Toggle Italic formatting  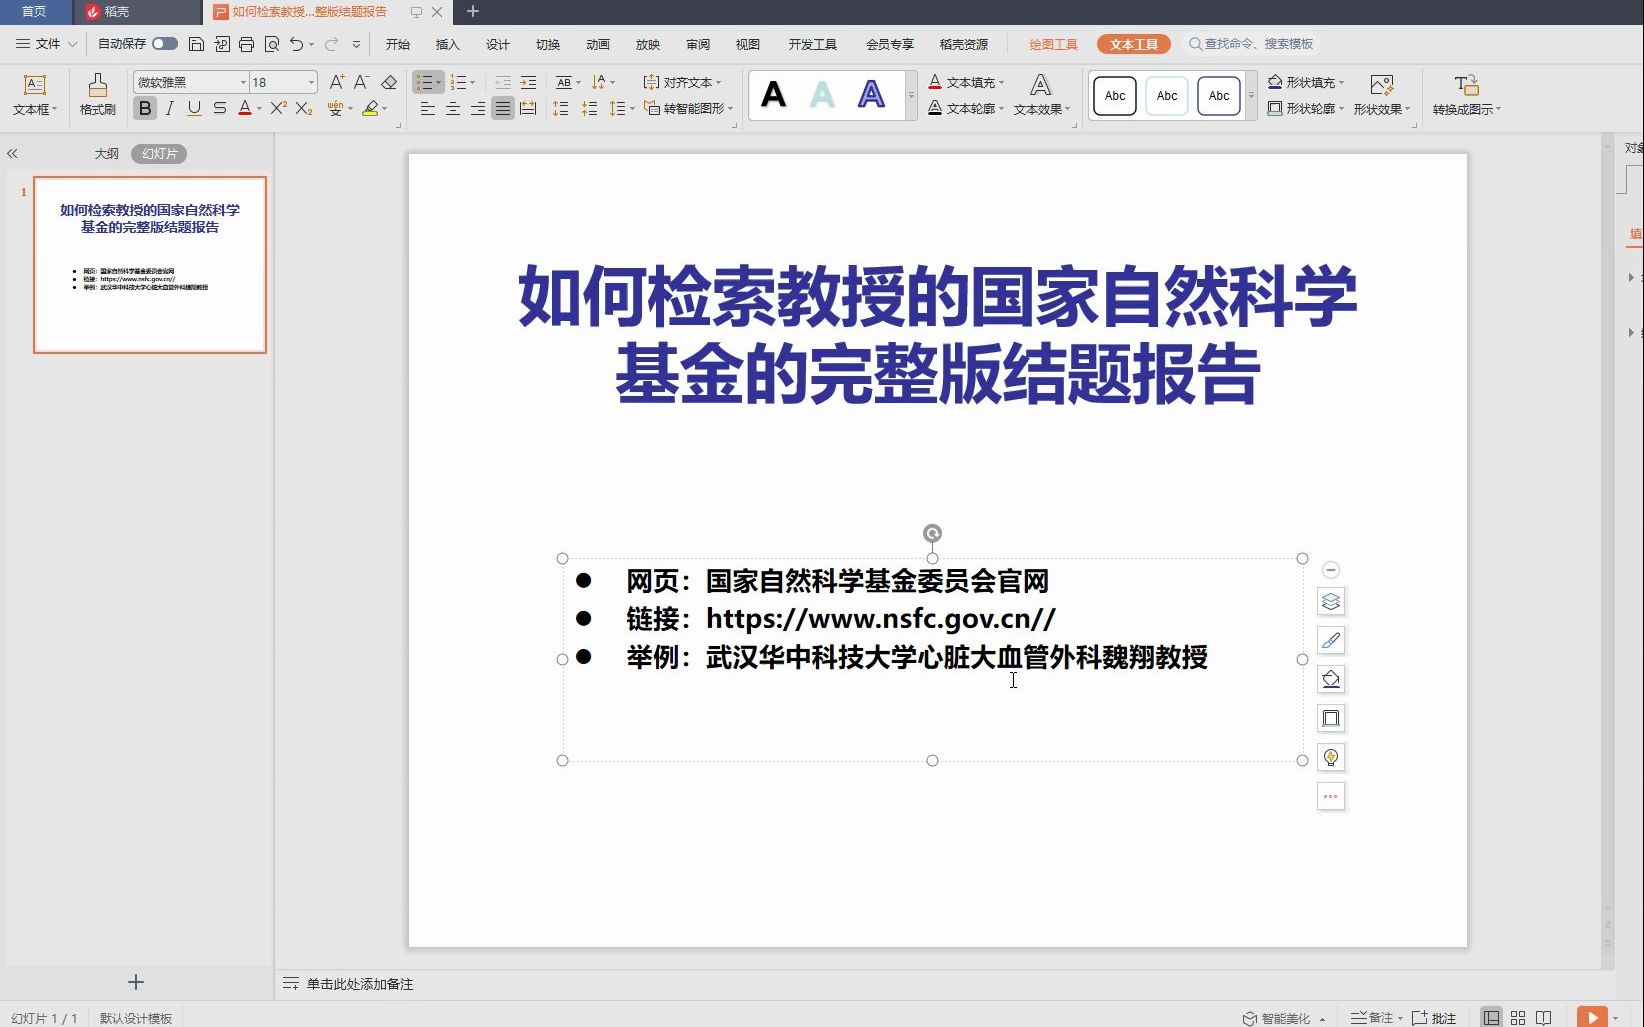(170, 108)
